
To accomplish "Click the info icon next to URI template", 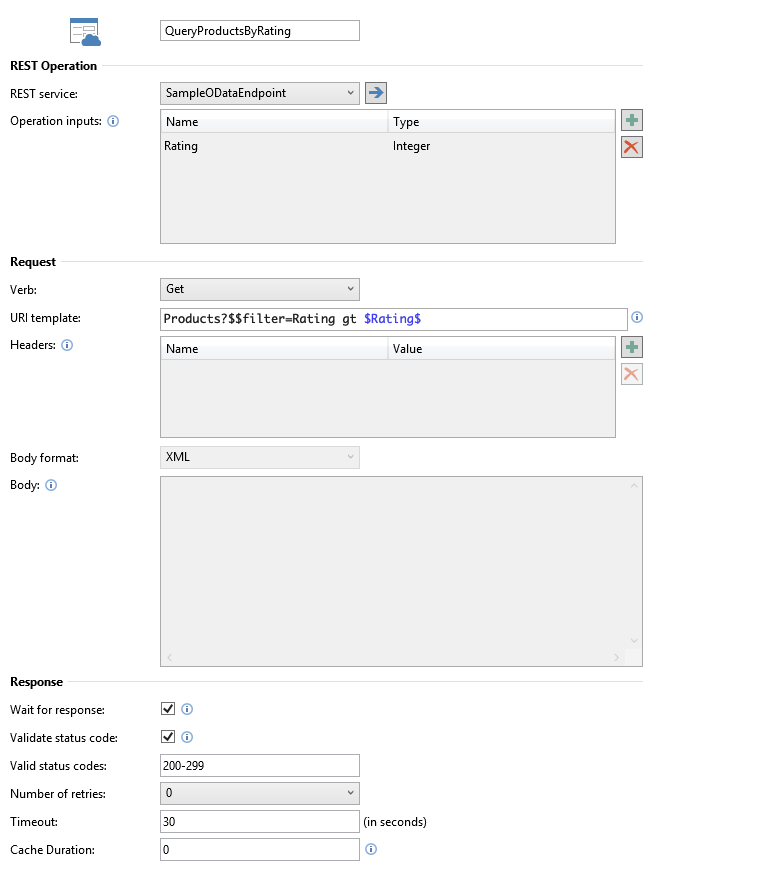I will pyautogui.click(x=637, y=318).
